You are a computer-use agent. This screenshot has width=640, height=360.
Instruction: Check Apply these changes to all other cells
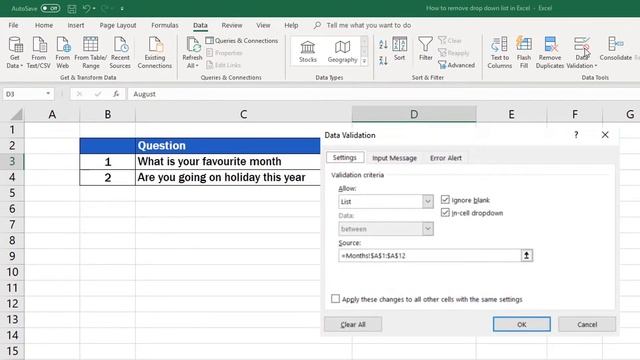[x=335, y=299]
